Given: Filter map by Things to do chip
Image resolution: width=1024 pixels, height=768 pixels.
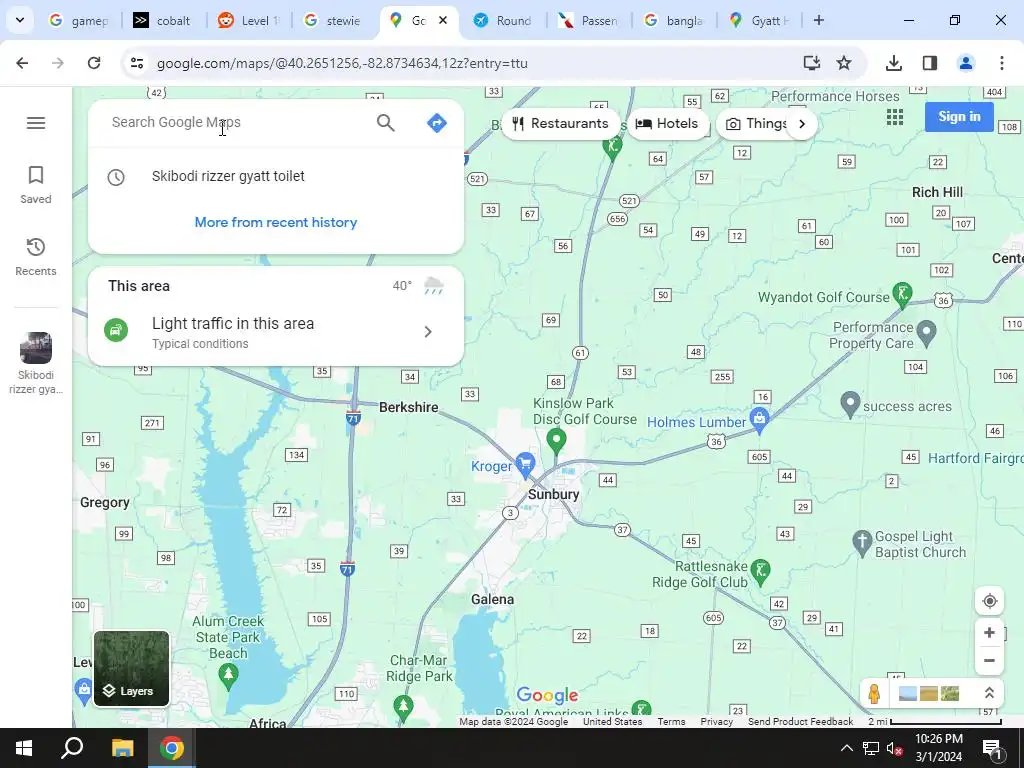Looking at the screenshot, I should click(758, 123).
